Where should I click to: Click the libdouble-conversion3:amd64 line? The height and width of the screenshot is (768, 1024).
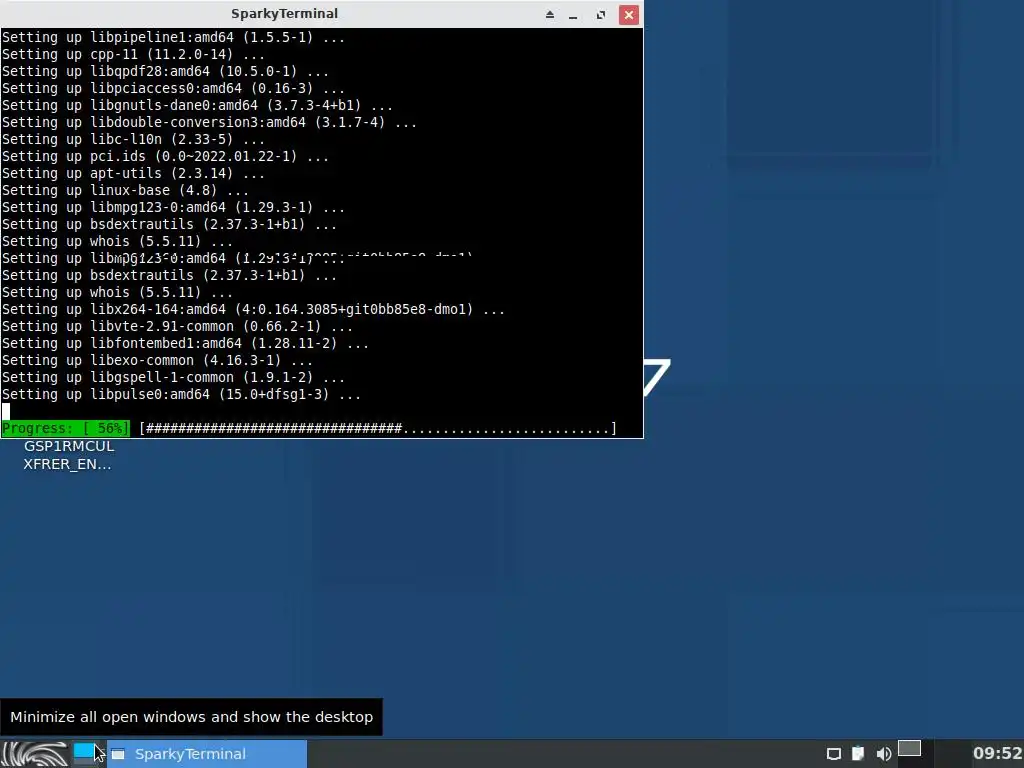pos(209,122)
